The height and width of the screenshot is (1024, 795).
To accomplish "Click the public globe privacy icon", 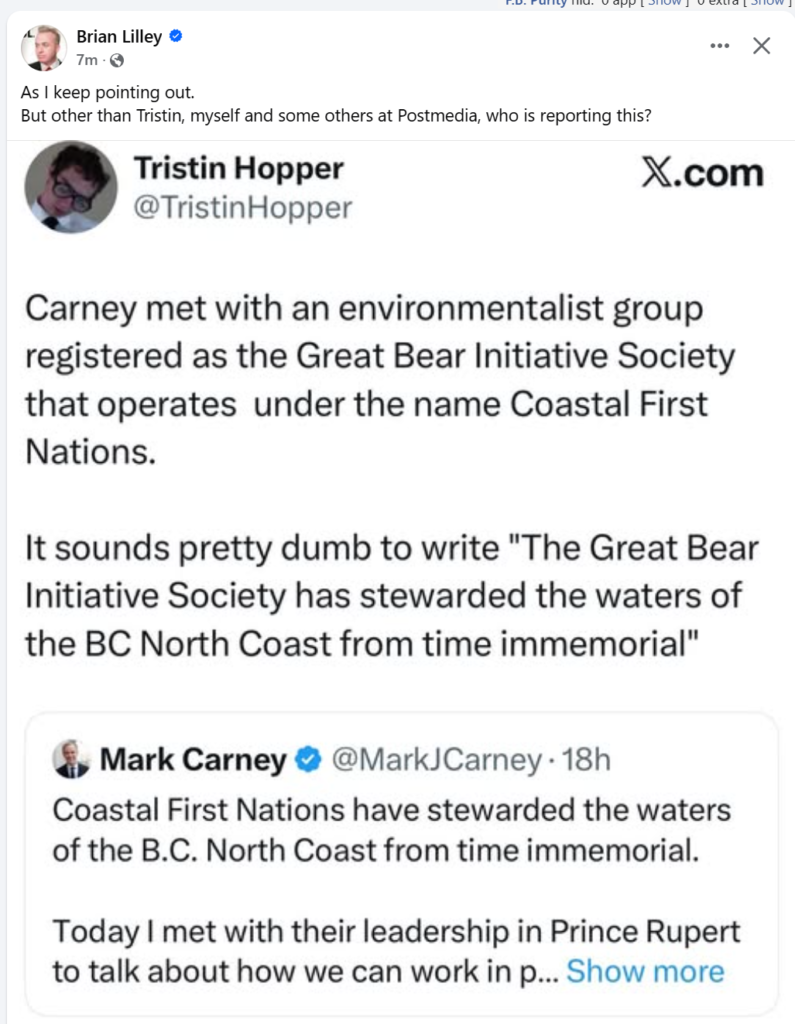I will (x=117, y=60).
